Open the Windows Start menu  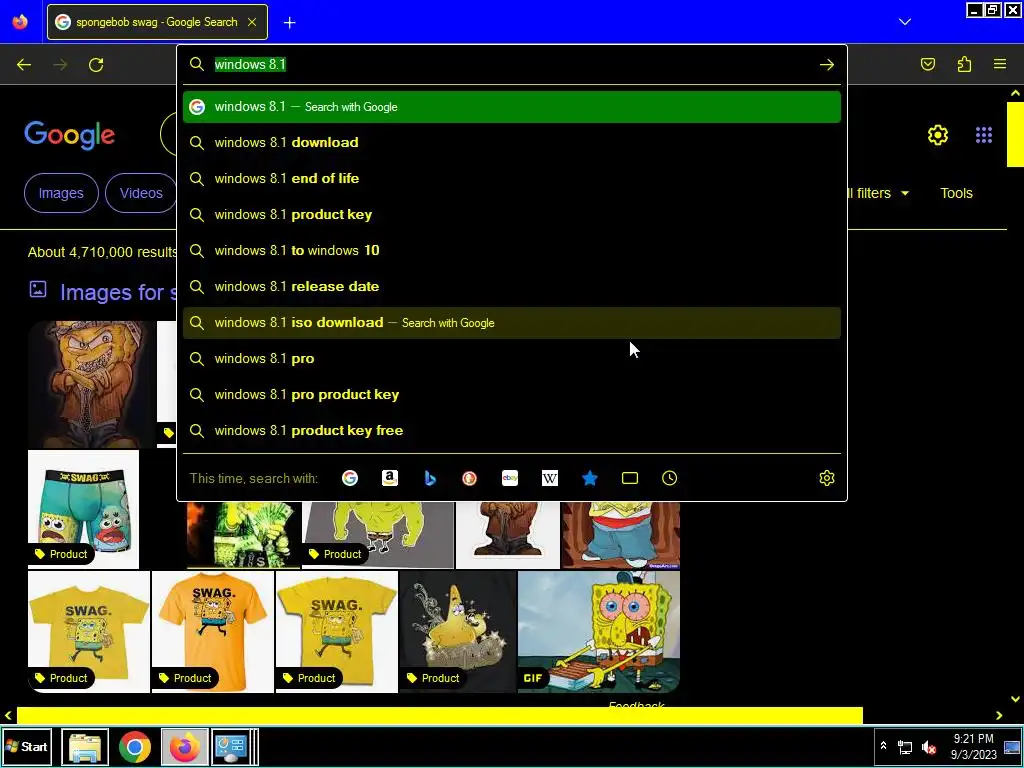(x=27, y=746)
